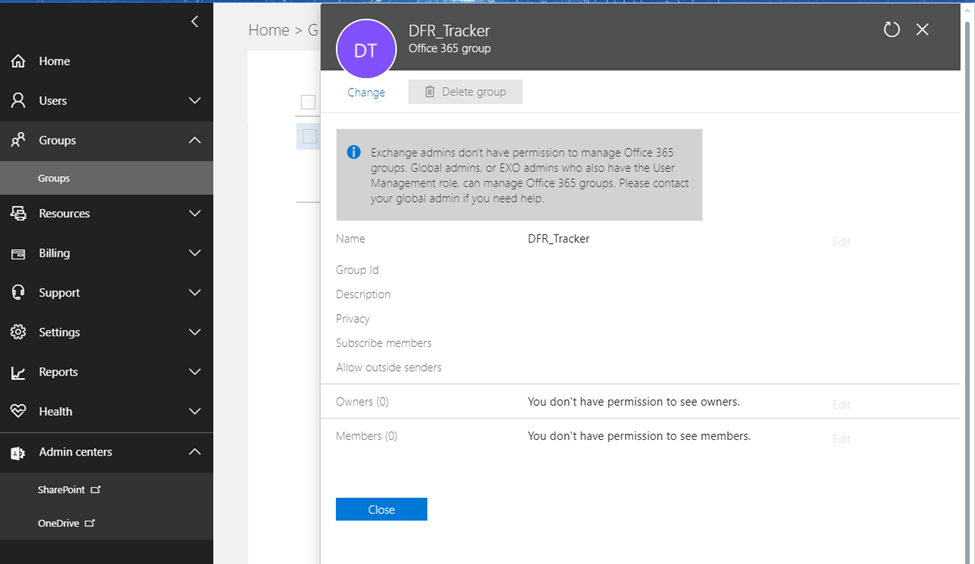Click the DT group avatar

coord(366,49)
